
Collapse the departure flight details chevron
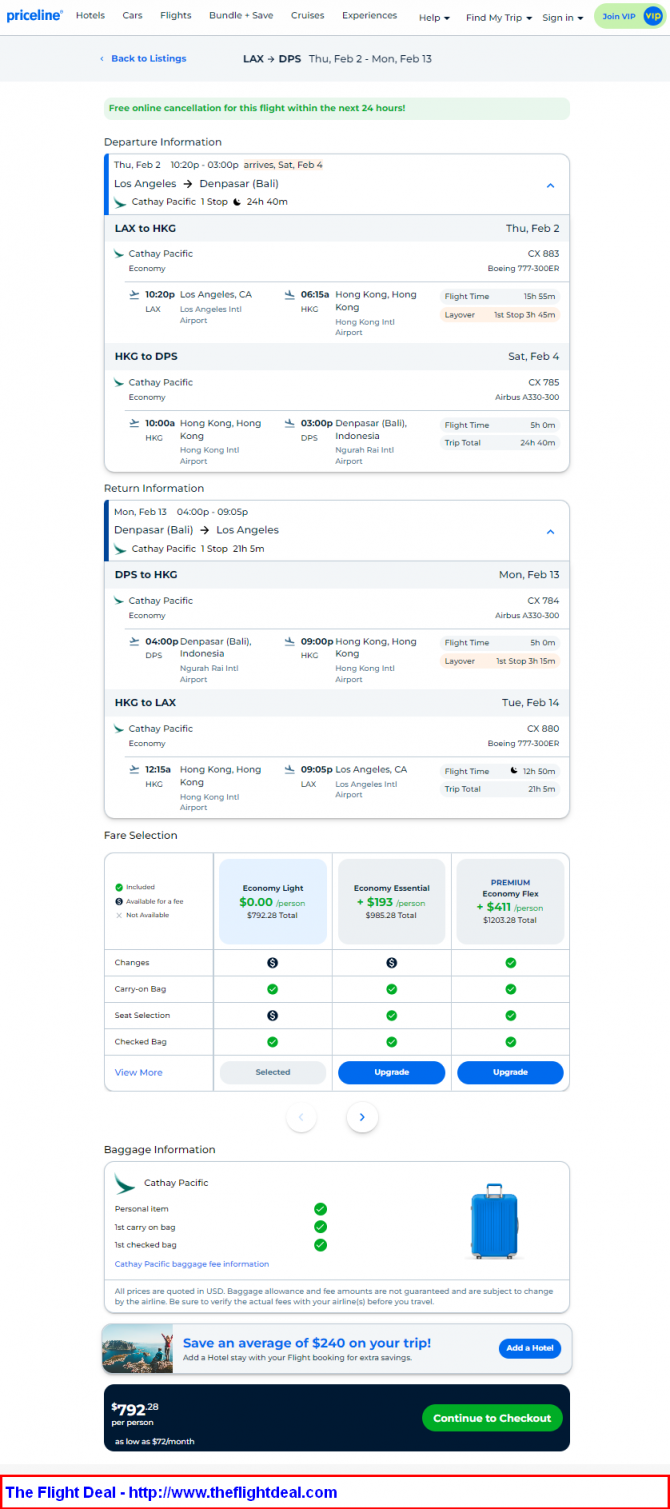tap(550, 185)
